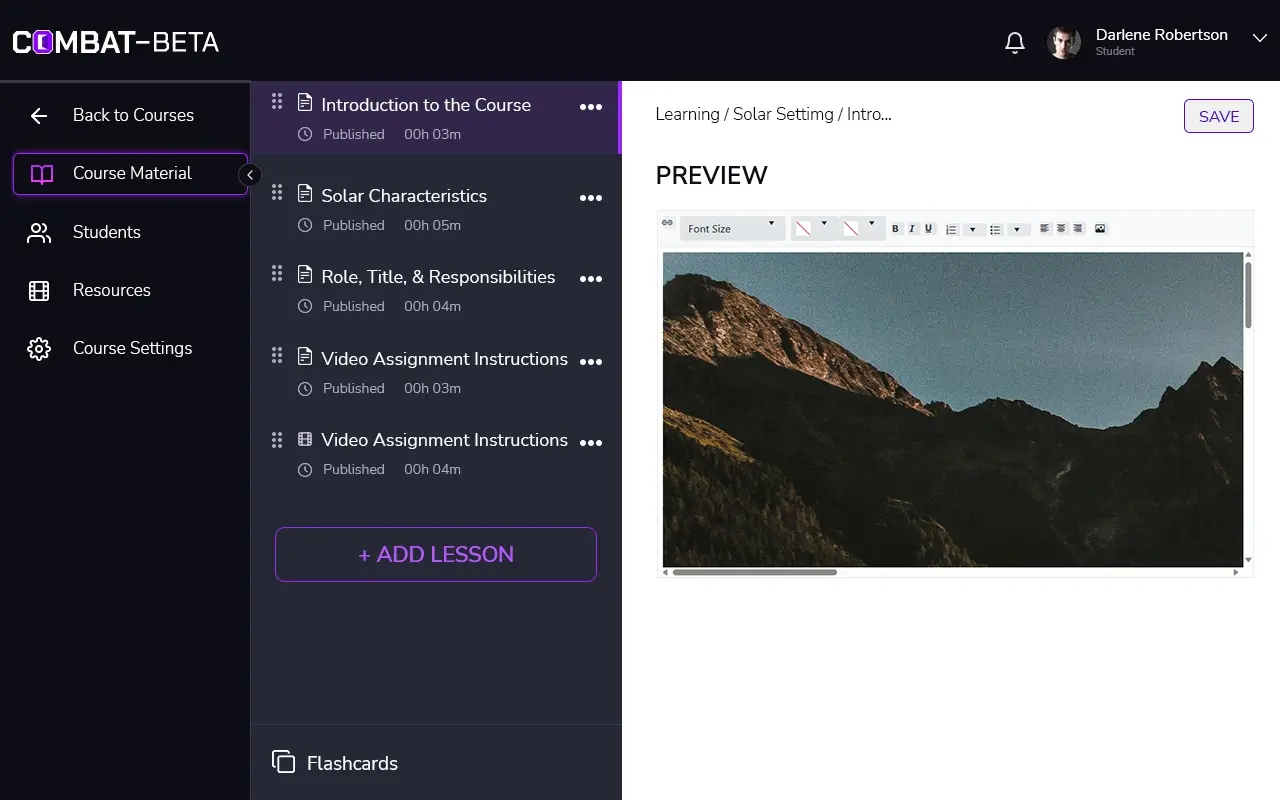The height and width of the screenshot is (800, 1280).
Task: Click the insert link icon in editor
Action: point(668,223)
